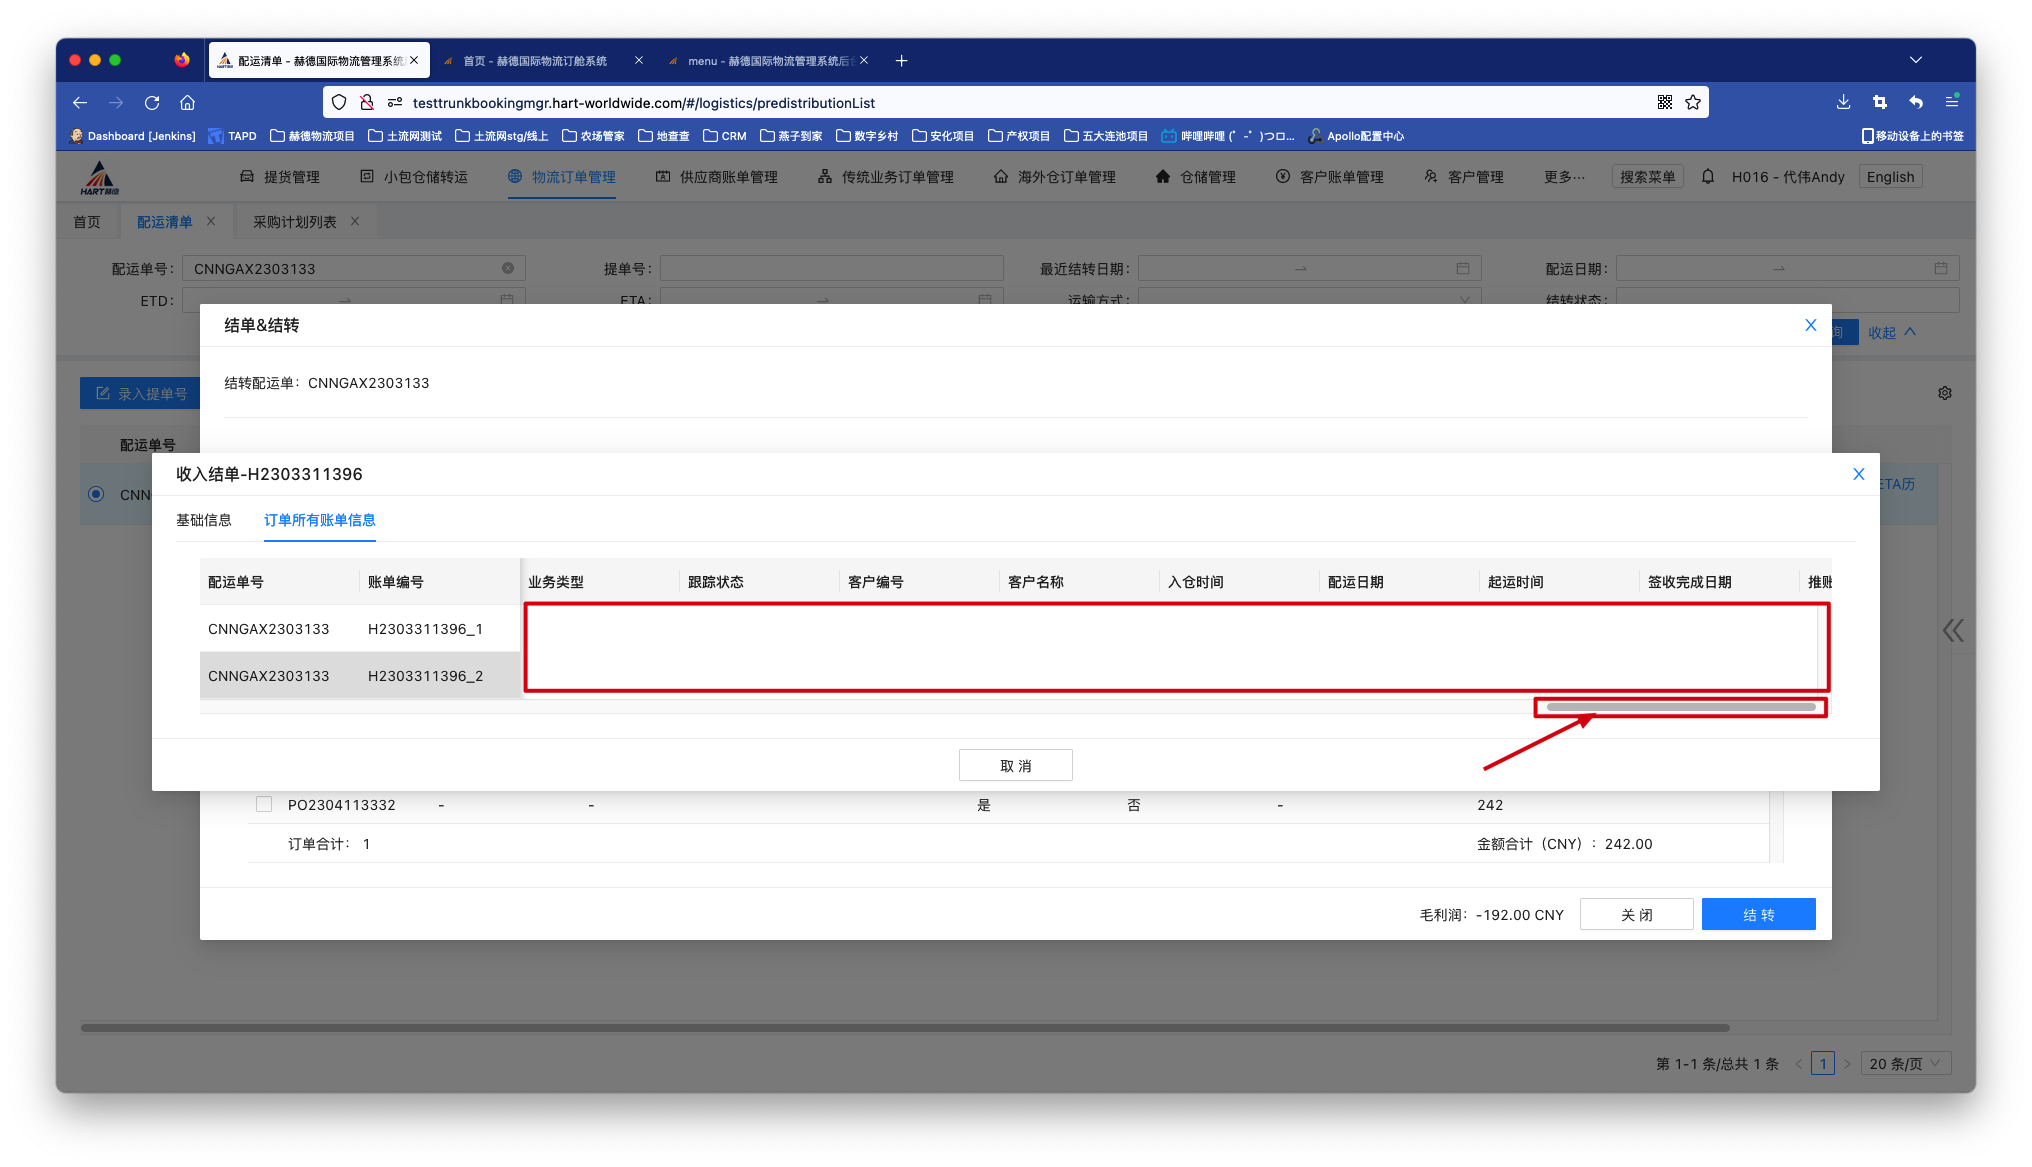This screenshot has height=1167, width=2032.
Task: Click the table settings gear icon
Action: point(1945,393)
